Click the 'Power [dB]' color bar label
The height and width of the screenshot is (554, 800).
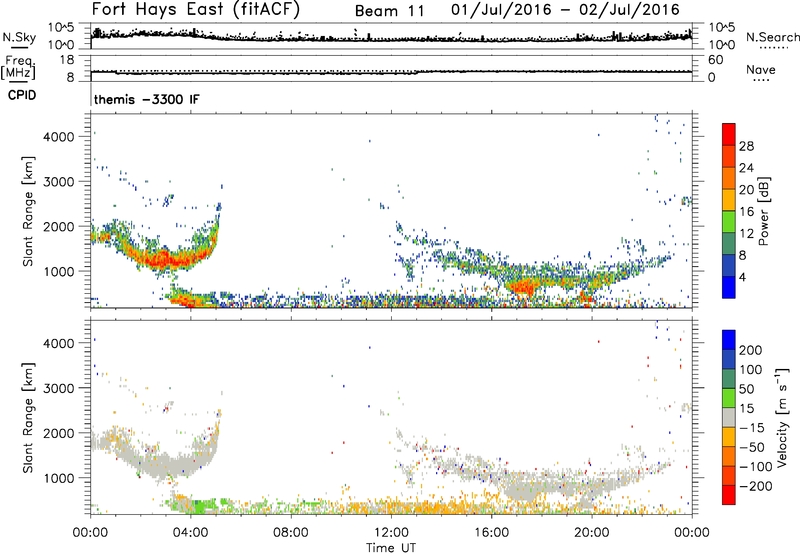pos(763,211)
